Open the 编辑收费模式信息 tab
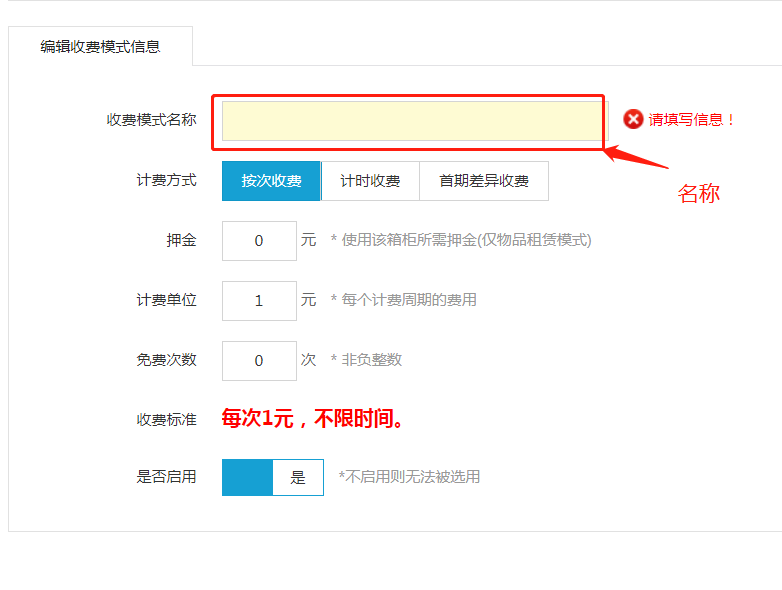Viewport: 782px width, 590px height. [x=100, y=46]
